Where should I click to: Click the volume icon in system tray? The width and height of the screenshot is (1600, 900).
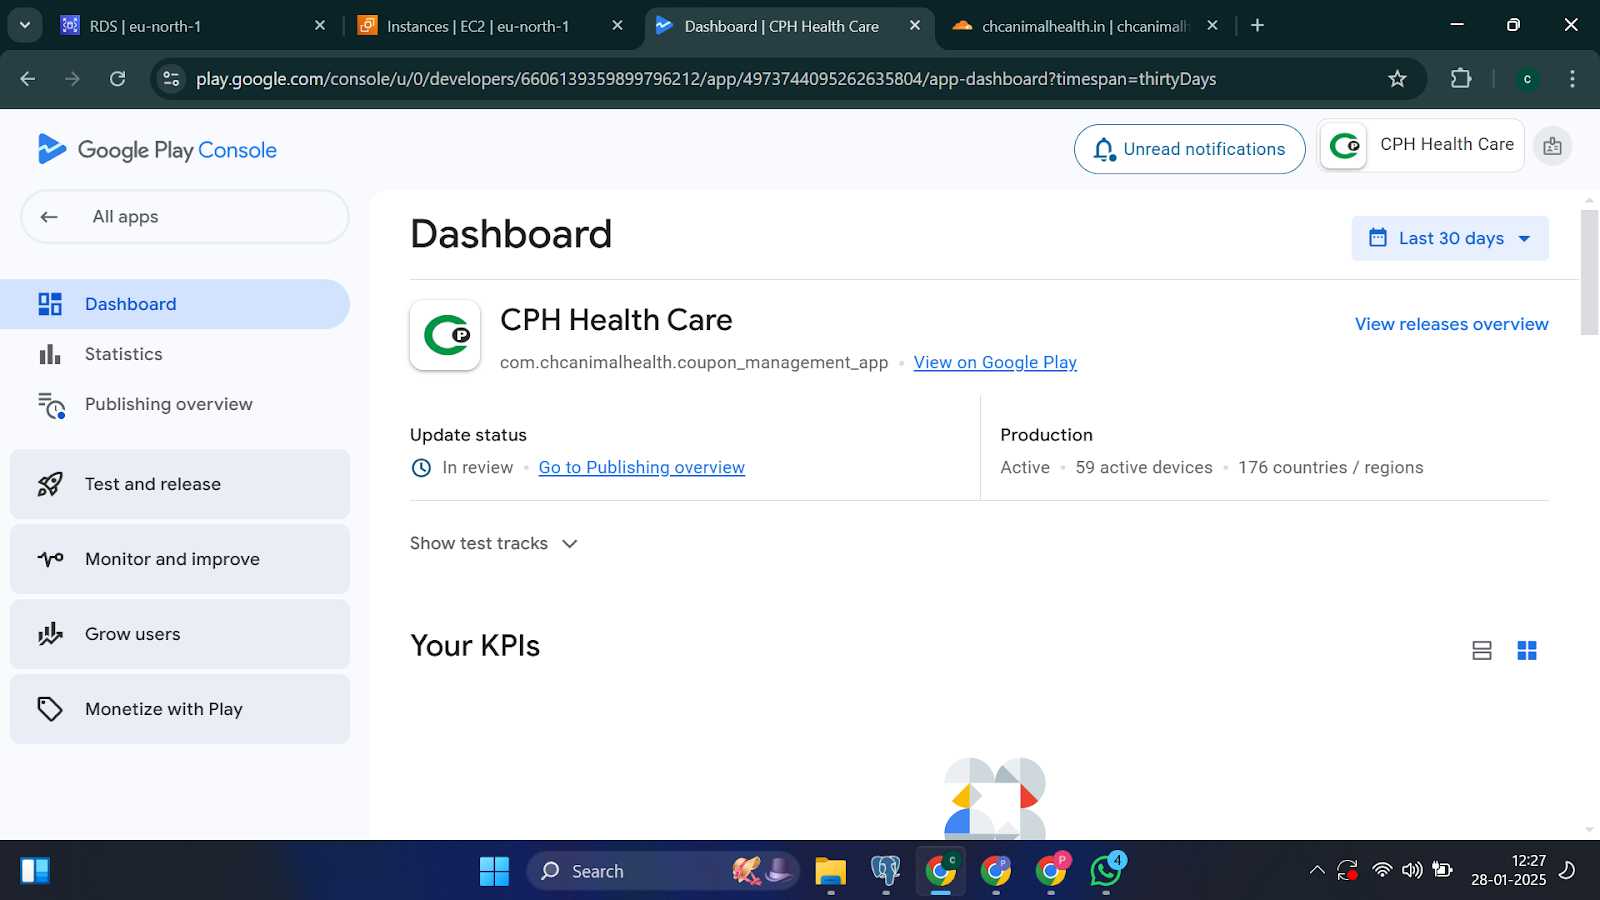point(1412,870)
